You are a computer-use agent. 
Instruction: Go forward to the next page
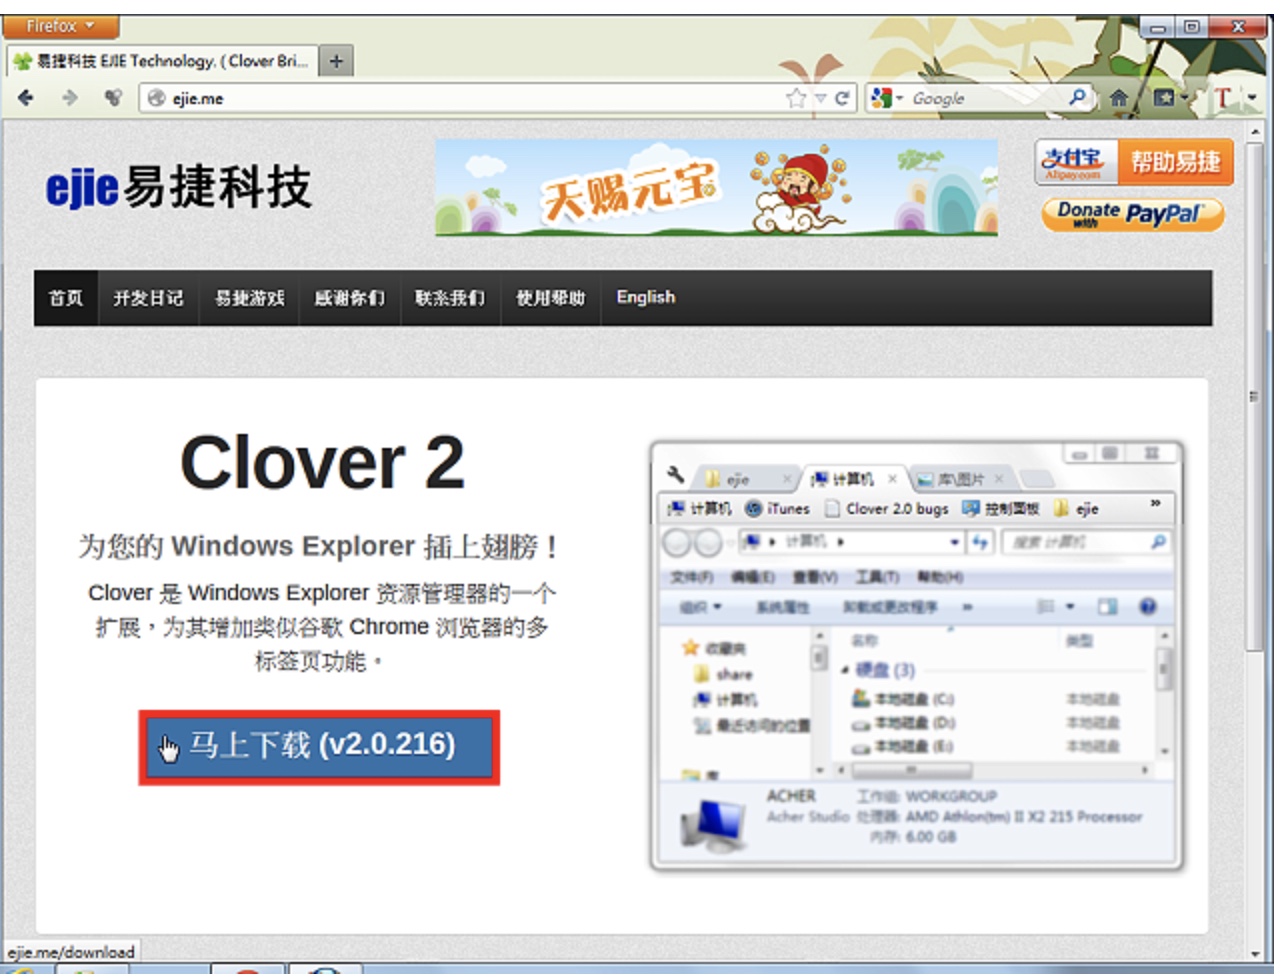pyautogui.click(x=69, y=98)
